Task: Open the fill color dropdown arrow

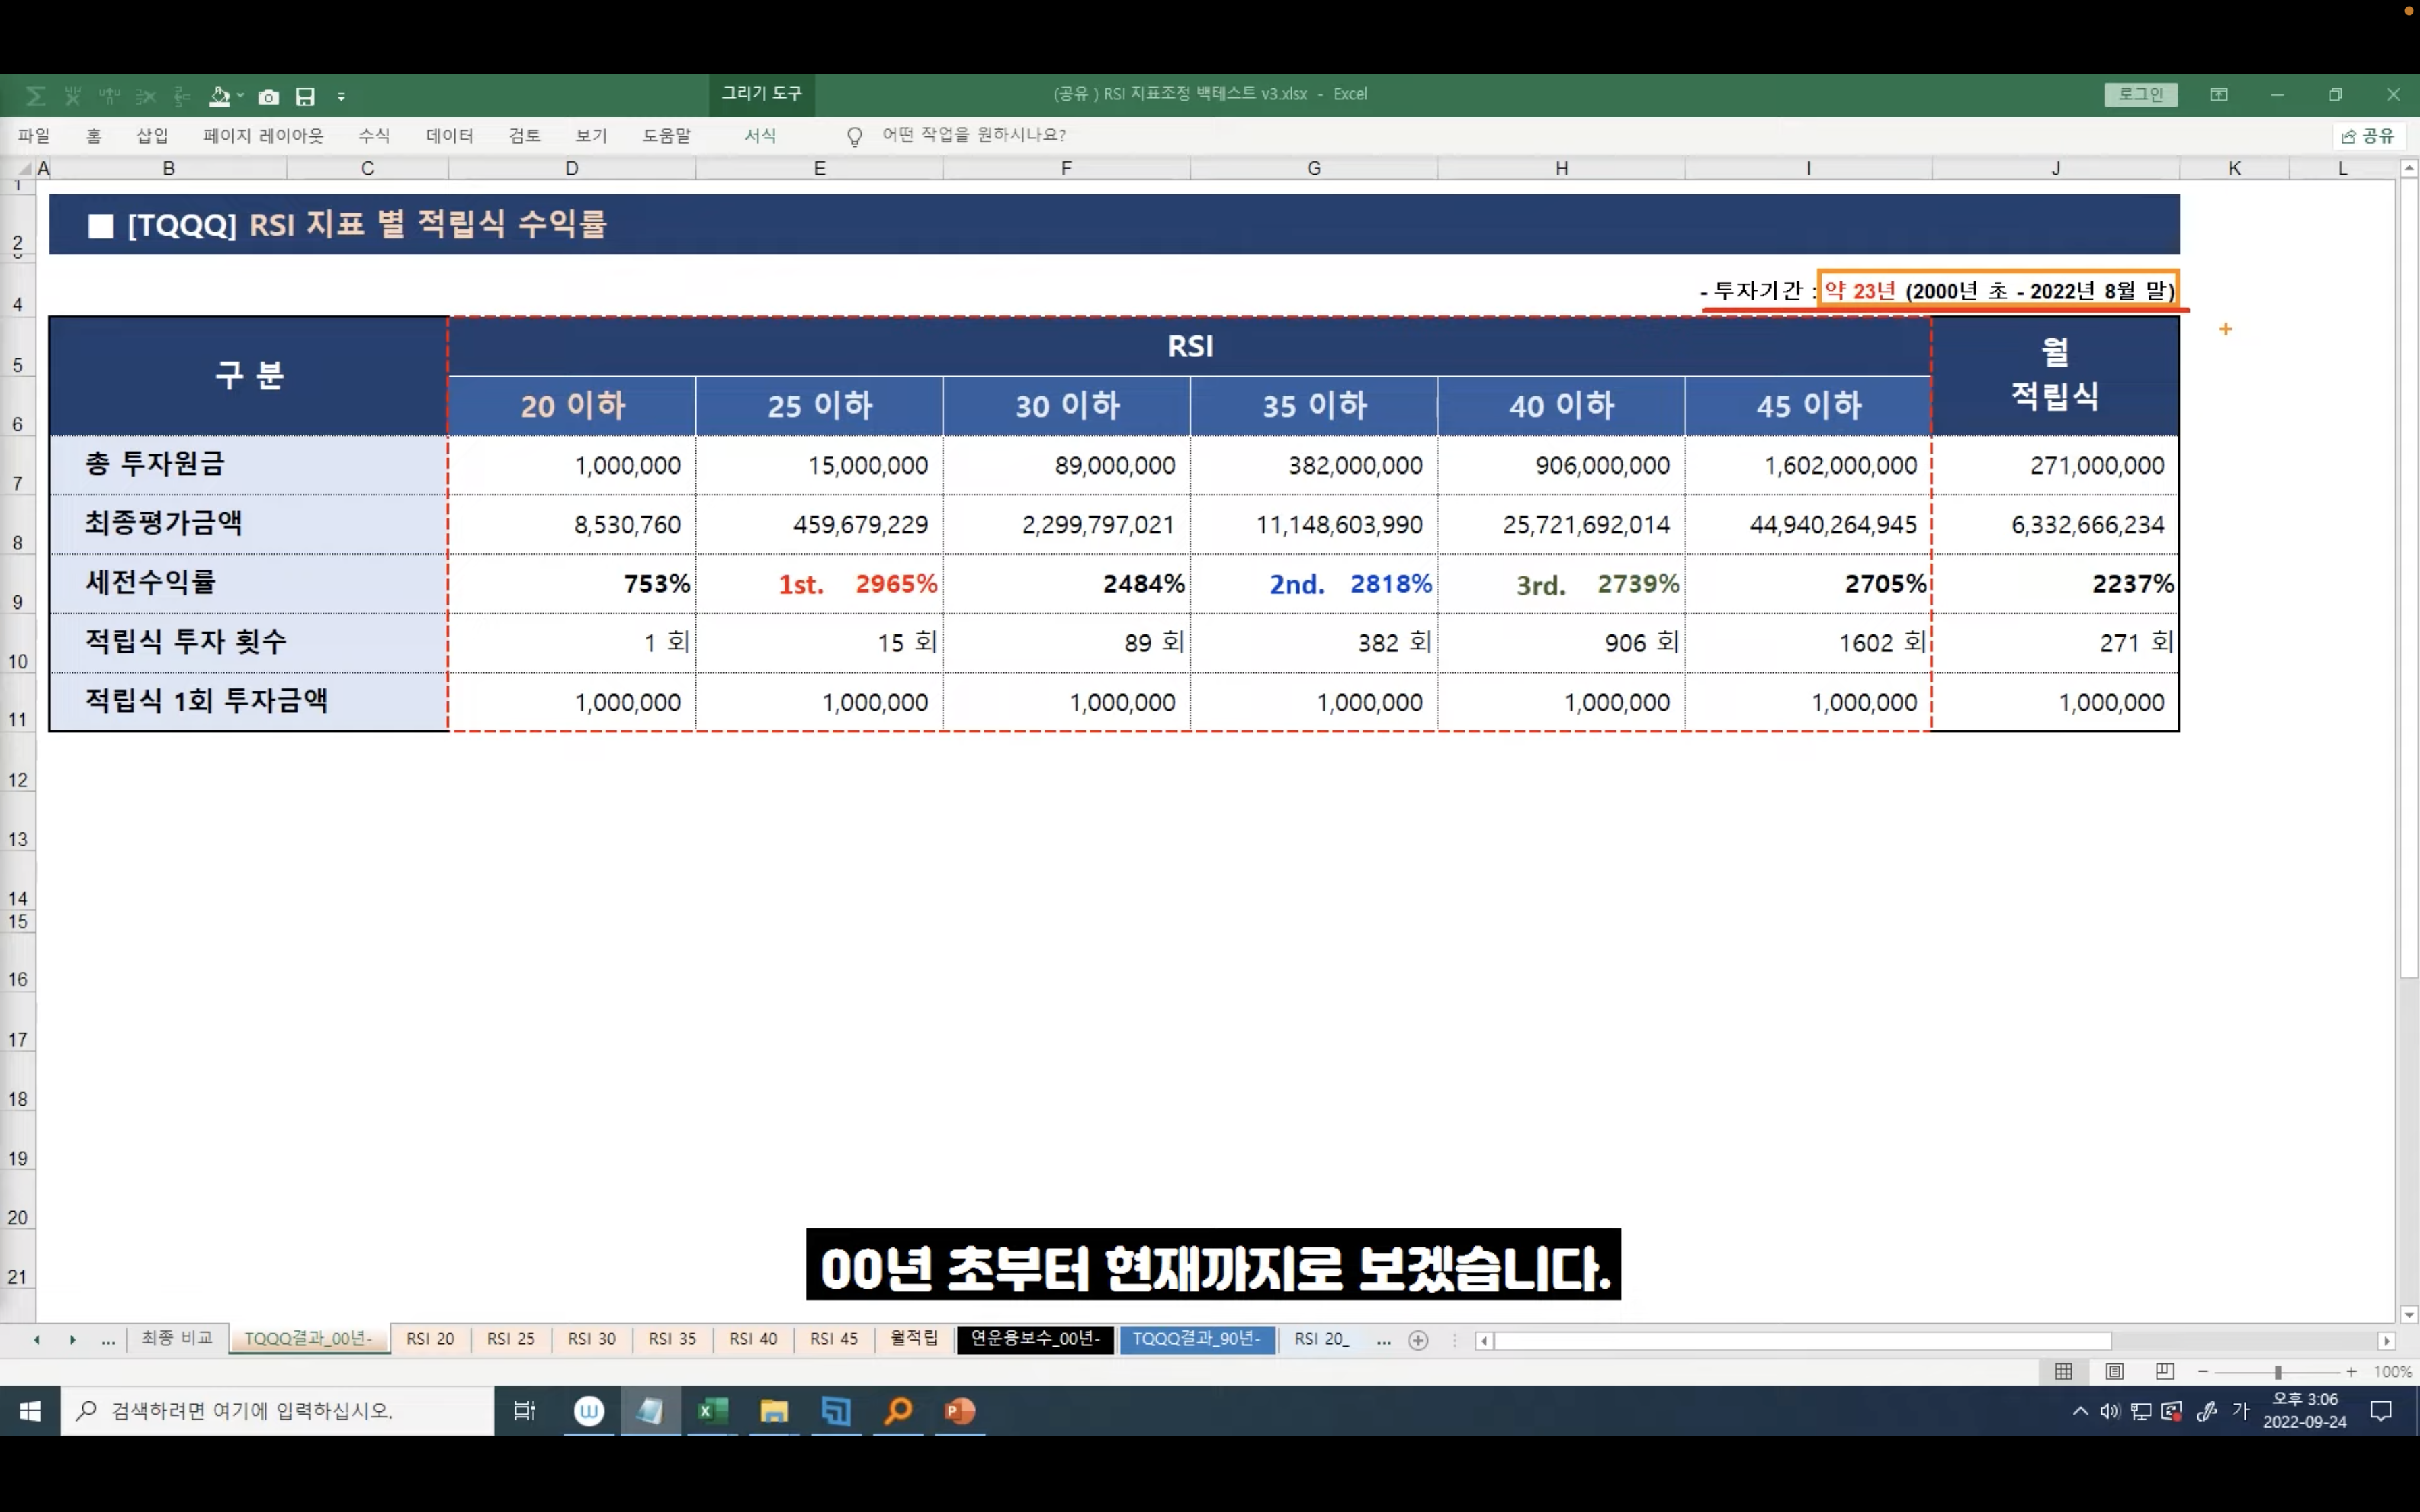Action: click(x=241, y=96)
